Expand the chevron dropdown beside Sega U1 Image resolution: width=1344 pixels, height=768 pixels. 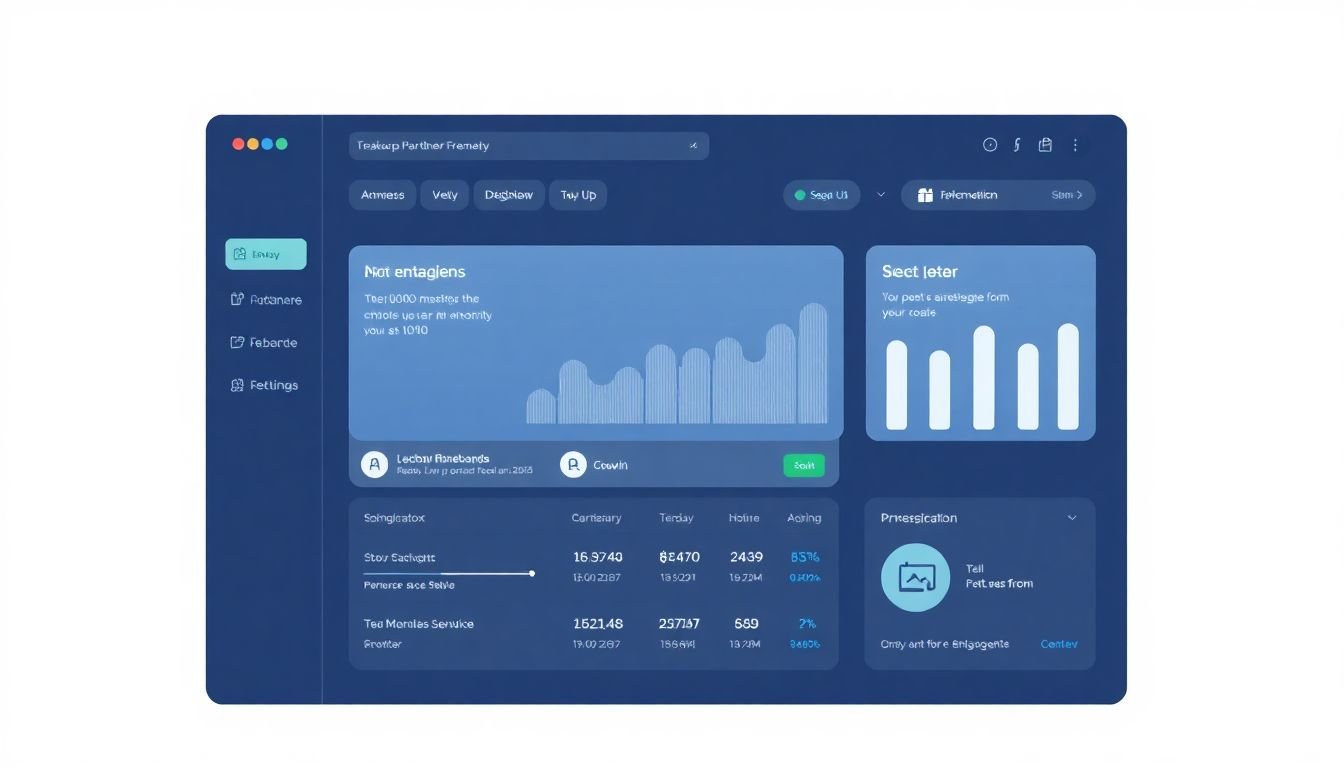pyautogui.click(x=881, y=195)
